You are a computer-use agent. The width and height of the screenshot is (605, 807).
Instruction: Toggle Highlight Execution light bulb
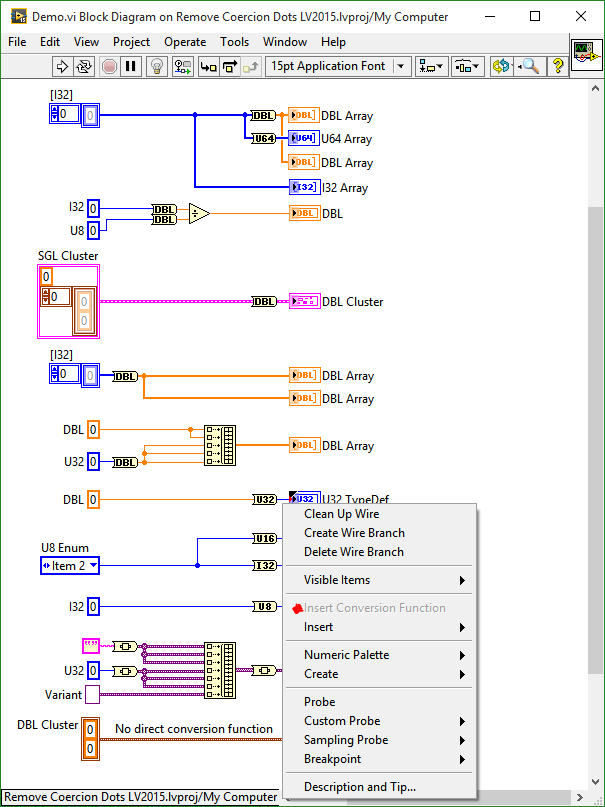[157, 66]
